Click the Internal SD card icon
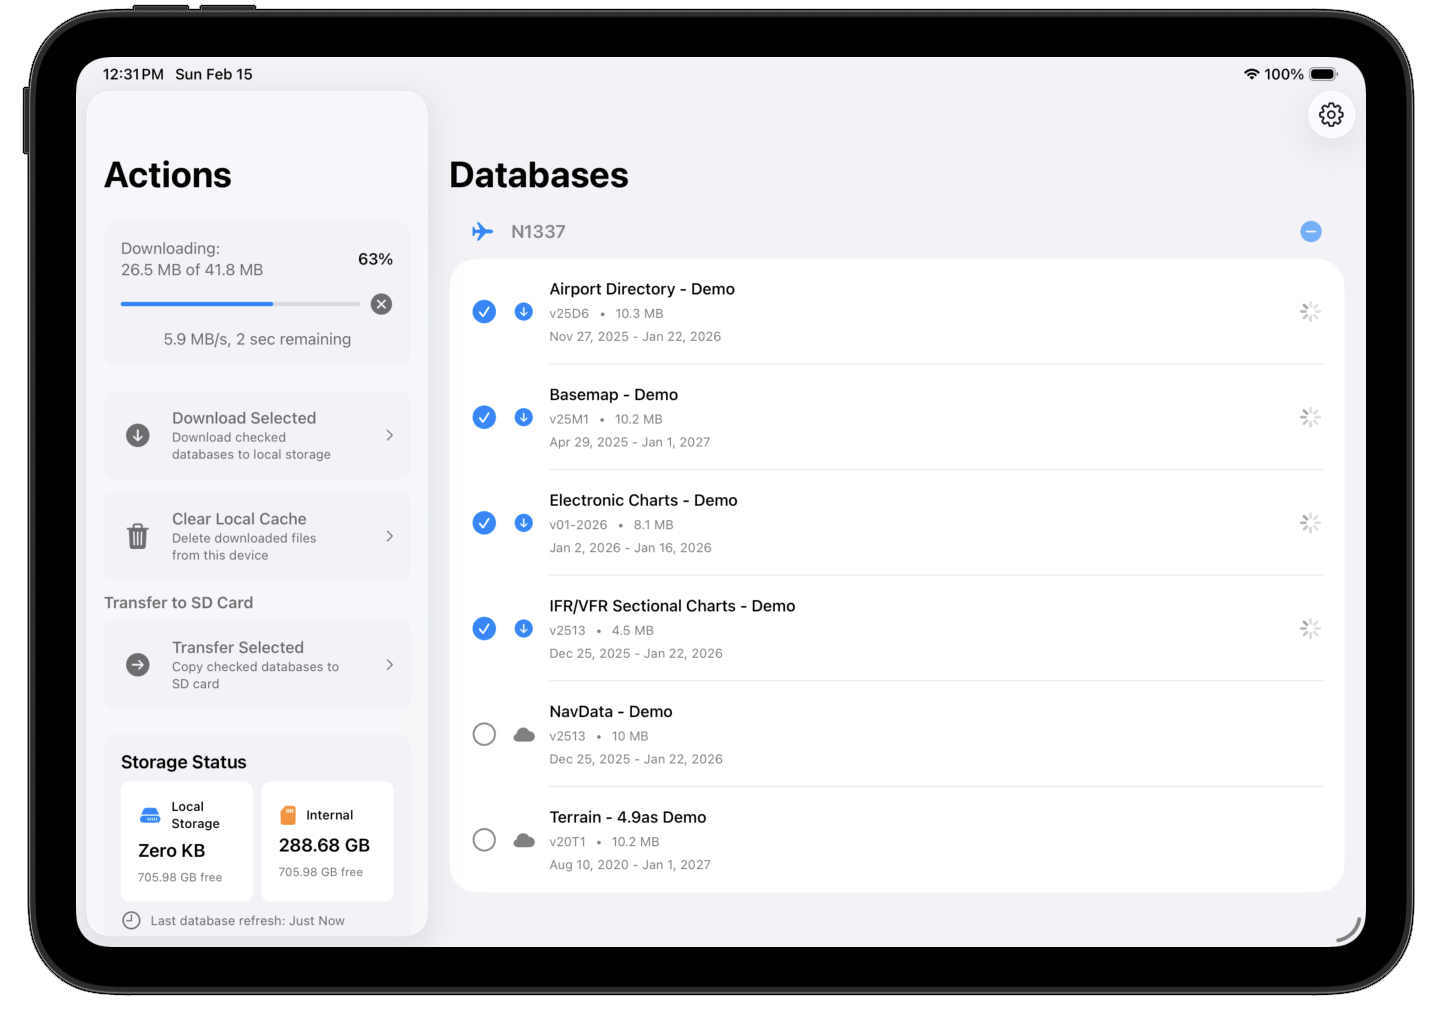Viewport: 1453px width, 1033px height. point(289,814)
